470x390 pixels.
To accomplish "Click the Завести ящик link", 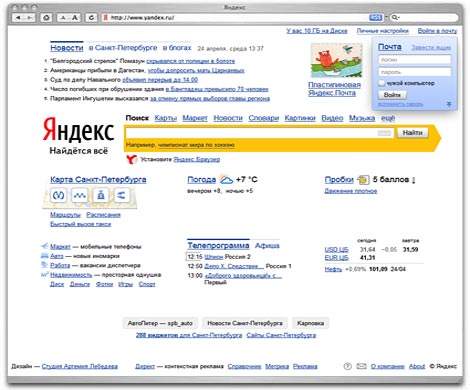I will (x=431, y=48).
